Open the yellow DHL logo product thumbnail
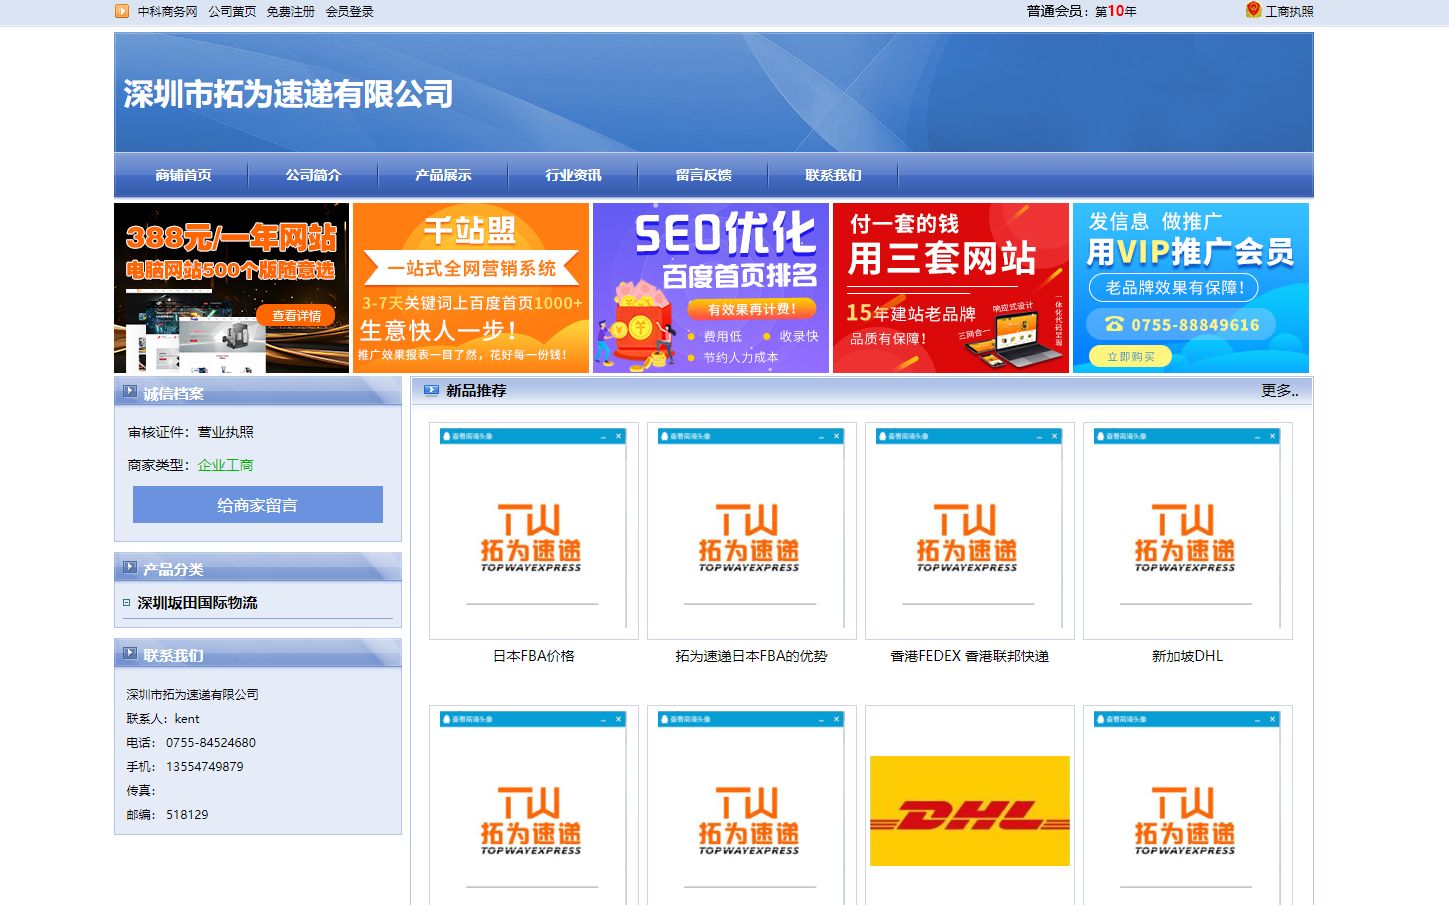 [x=970, y=811]
